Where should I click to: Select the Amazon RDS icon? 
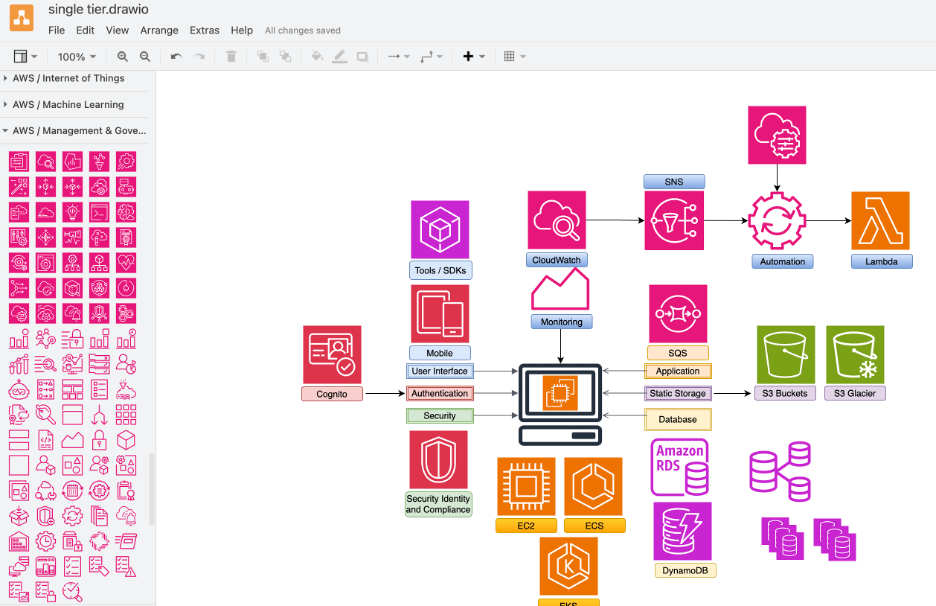point(679,467)
